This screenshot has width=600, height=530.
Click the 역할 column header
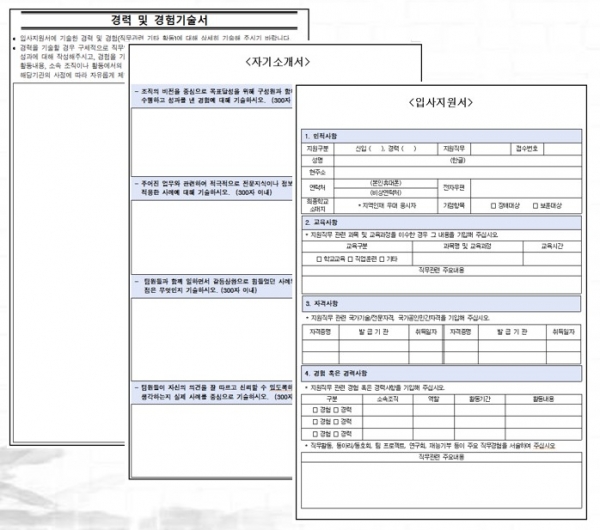pos(434,399)
